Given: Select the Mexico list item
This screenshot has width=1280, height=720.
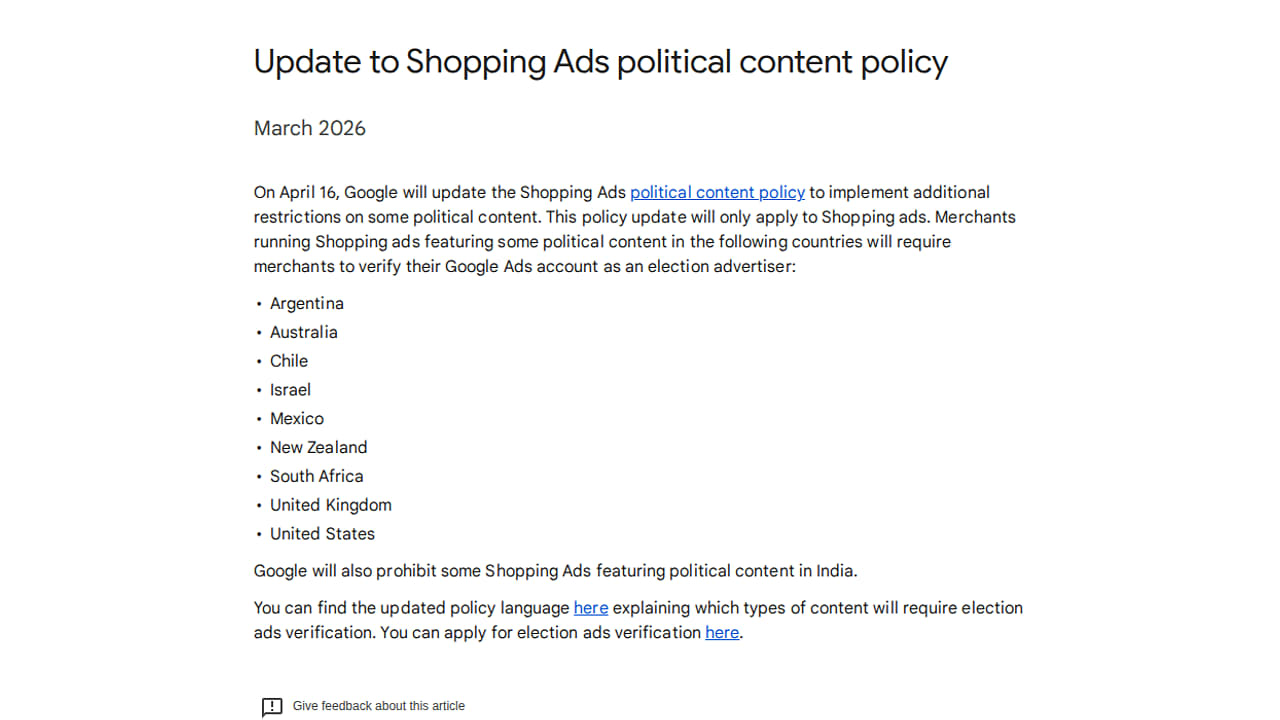Looking at the screenshot, I should tap(297, 419).
